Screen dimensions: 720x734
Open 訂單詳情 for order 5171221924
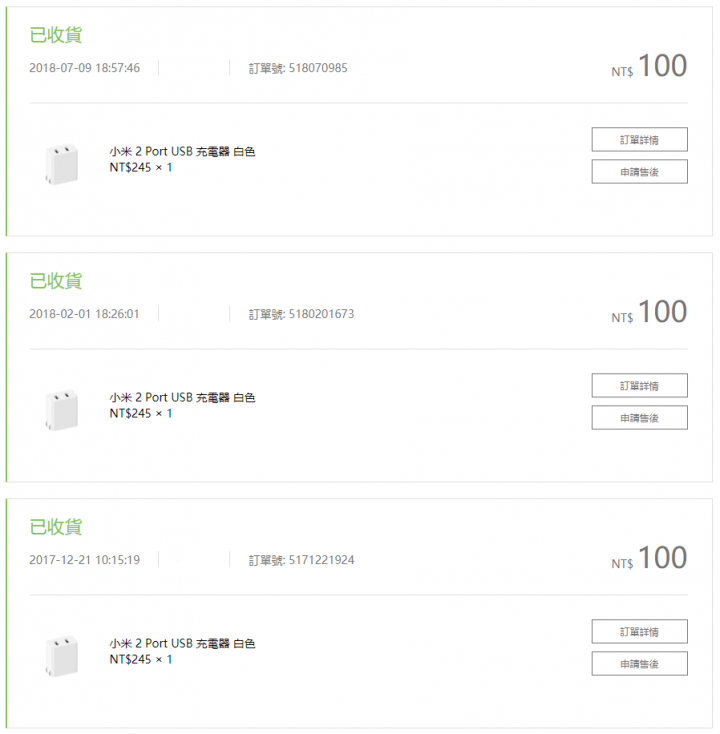[639, 631]
